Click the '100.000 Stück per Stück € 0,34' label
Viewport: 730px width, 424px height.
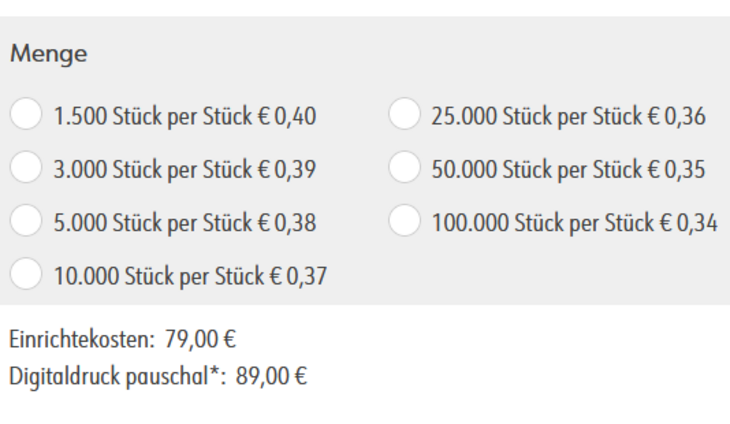coord(574,222)
